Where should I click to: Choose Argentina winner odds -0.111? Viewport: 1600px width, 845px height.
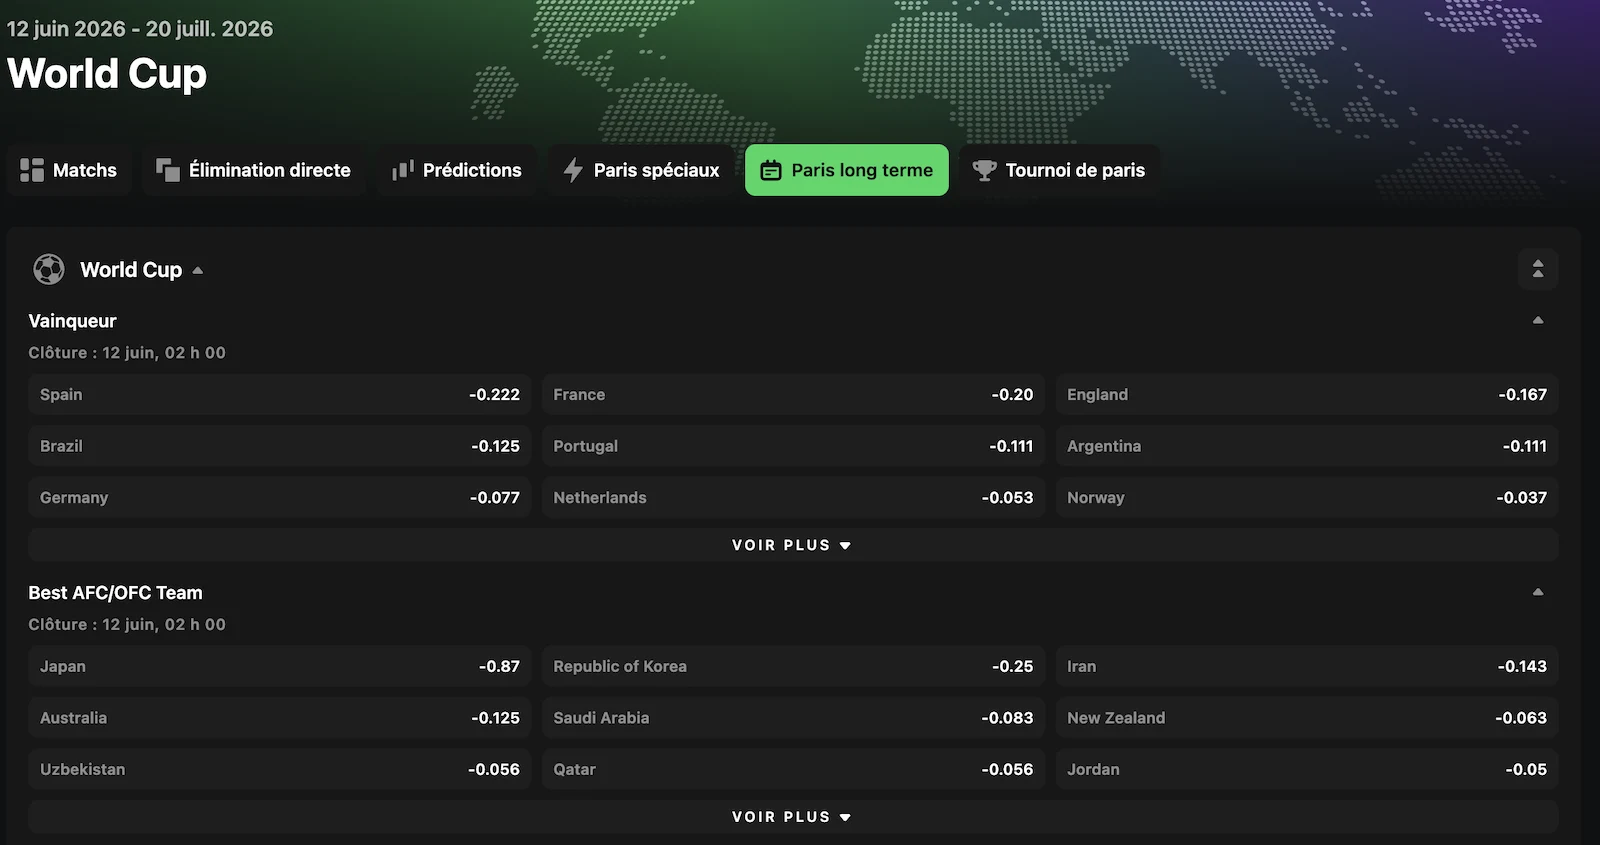pos(1307,446)
